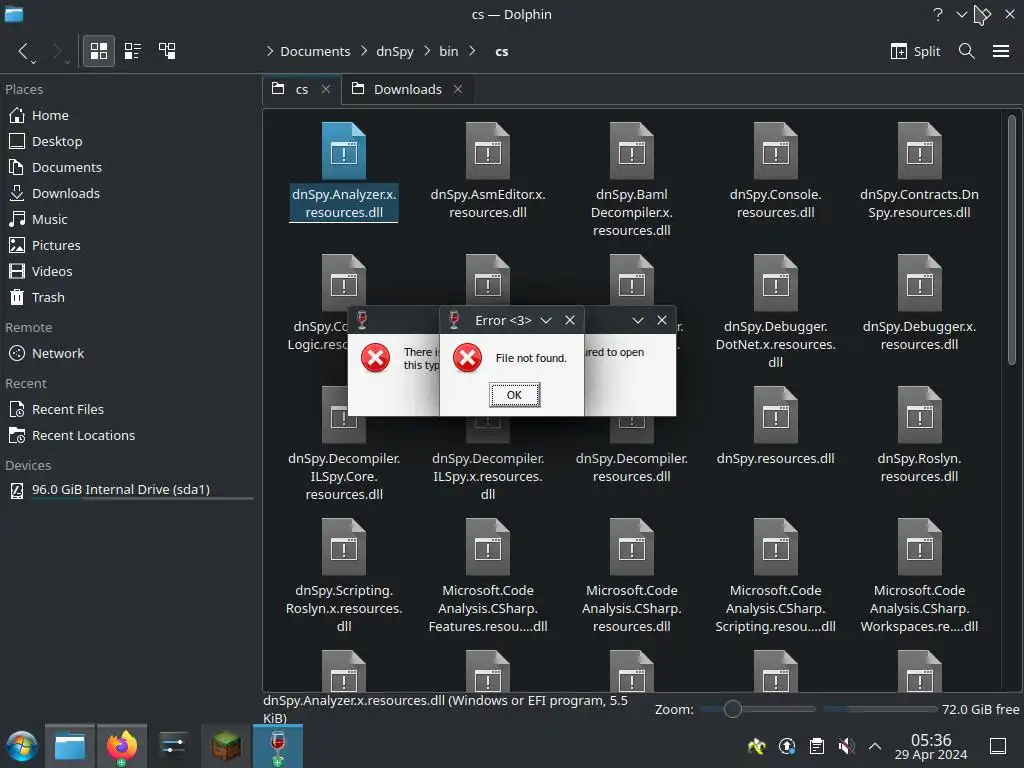Toggle muted volume in system tray
The image size is (1024, 768).
(846, 746)
